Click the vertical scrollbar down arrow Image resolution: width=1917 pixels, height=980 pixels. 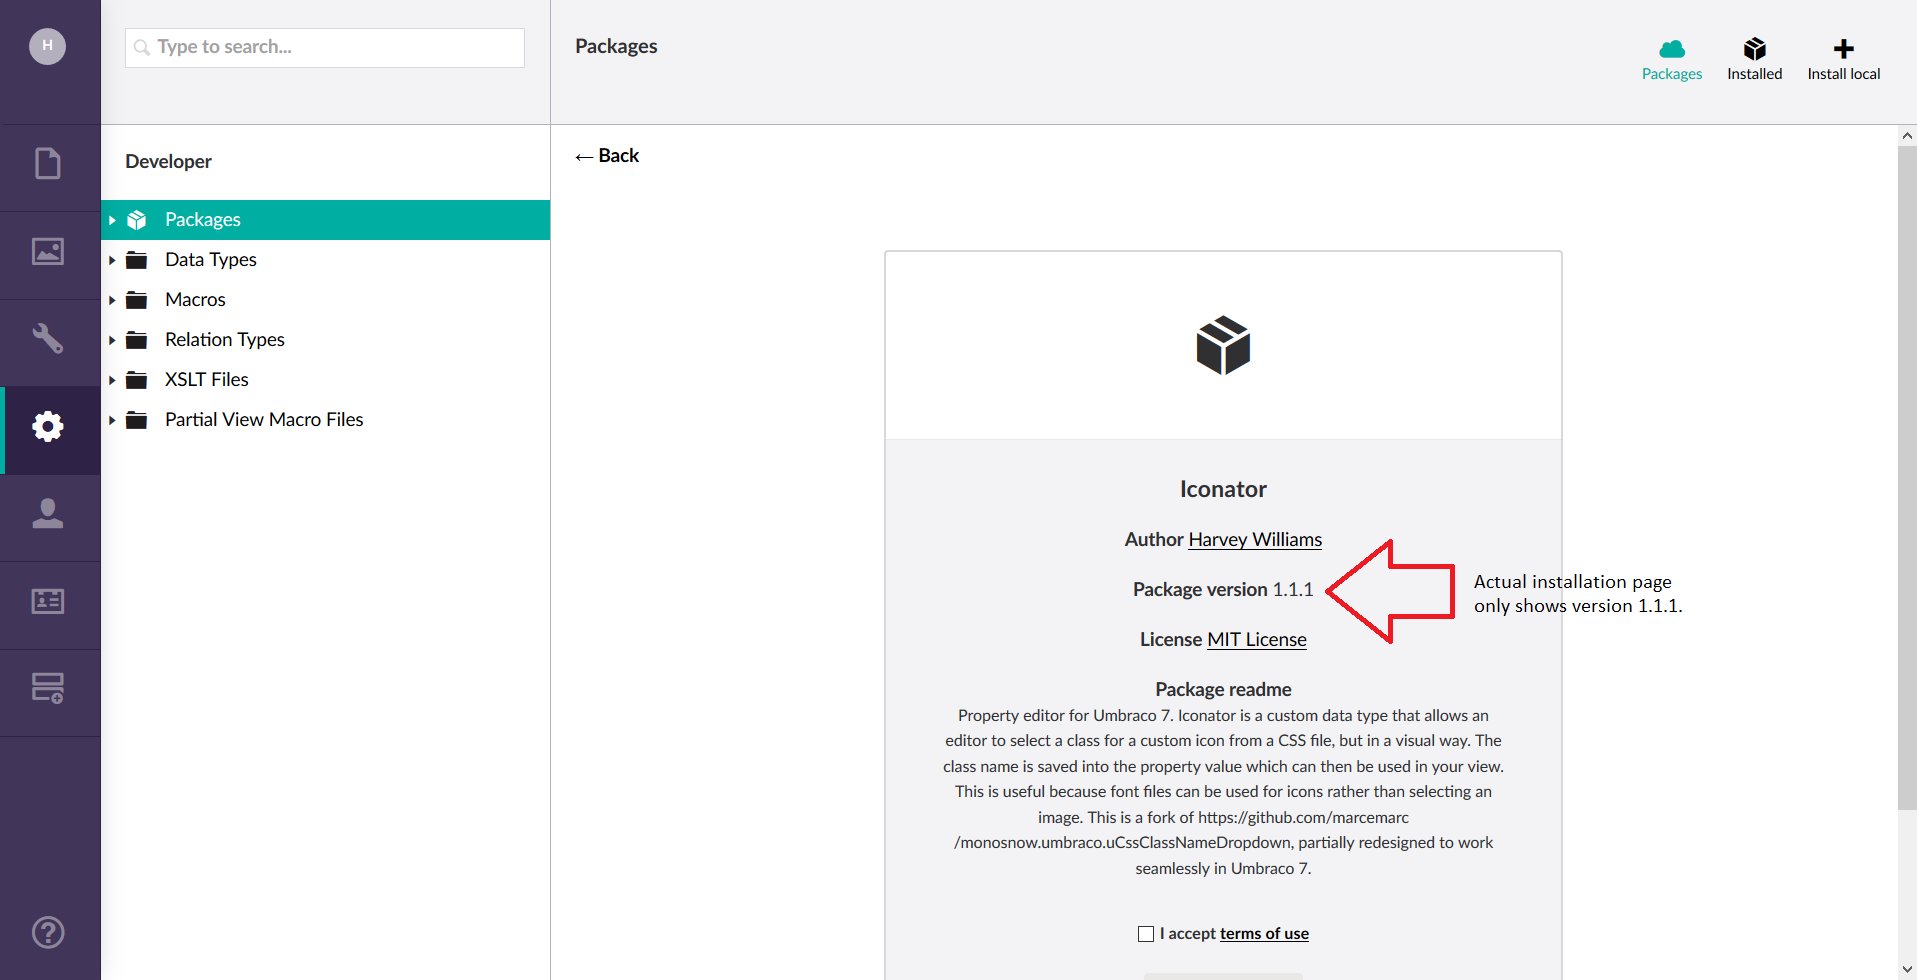[1907, 970]
